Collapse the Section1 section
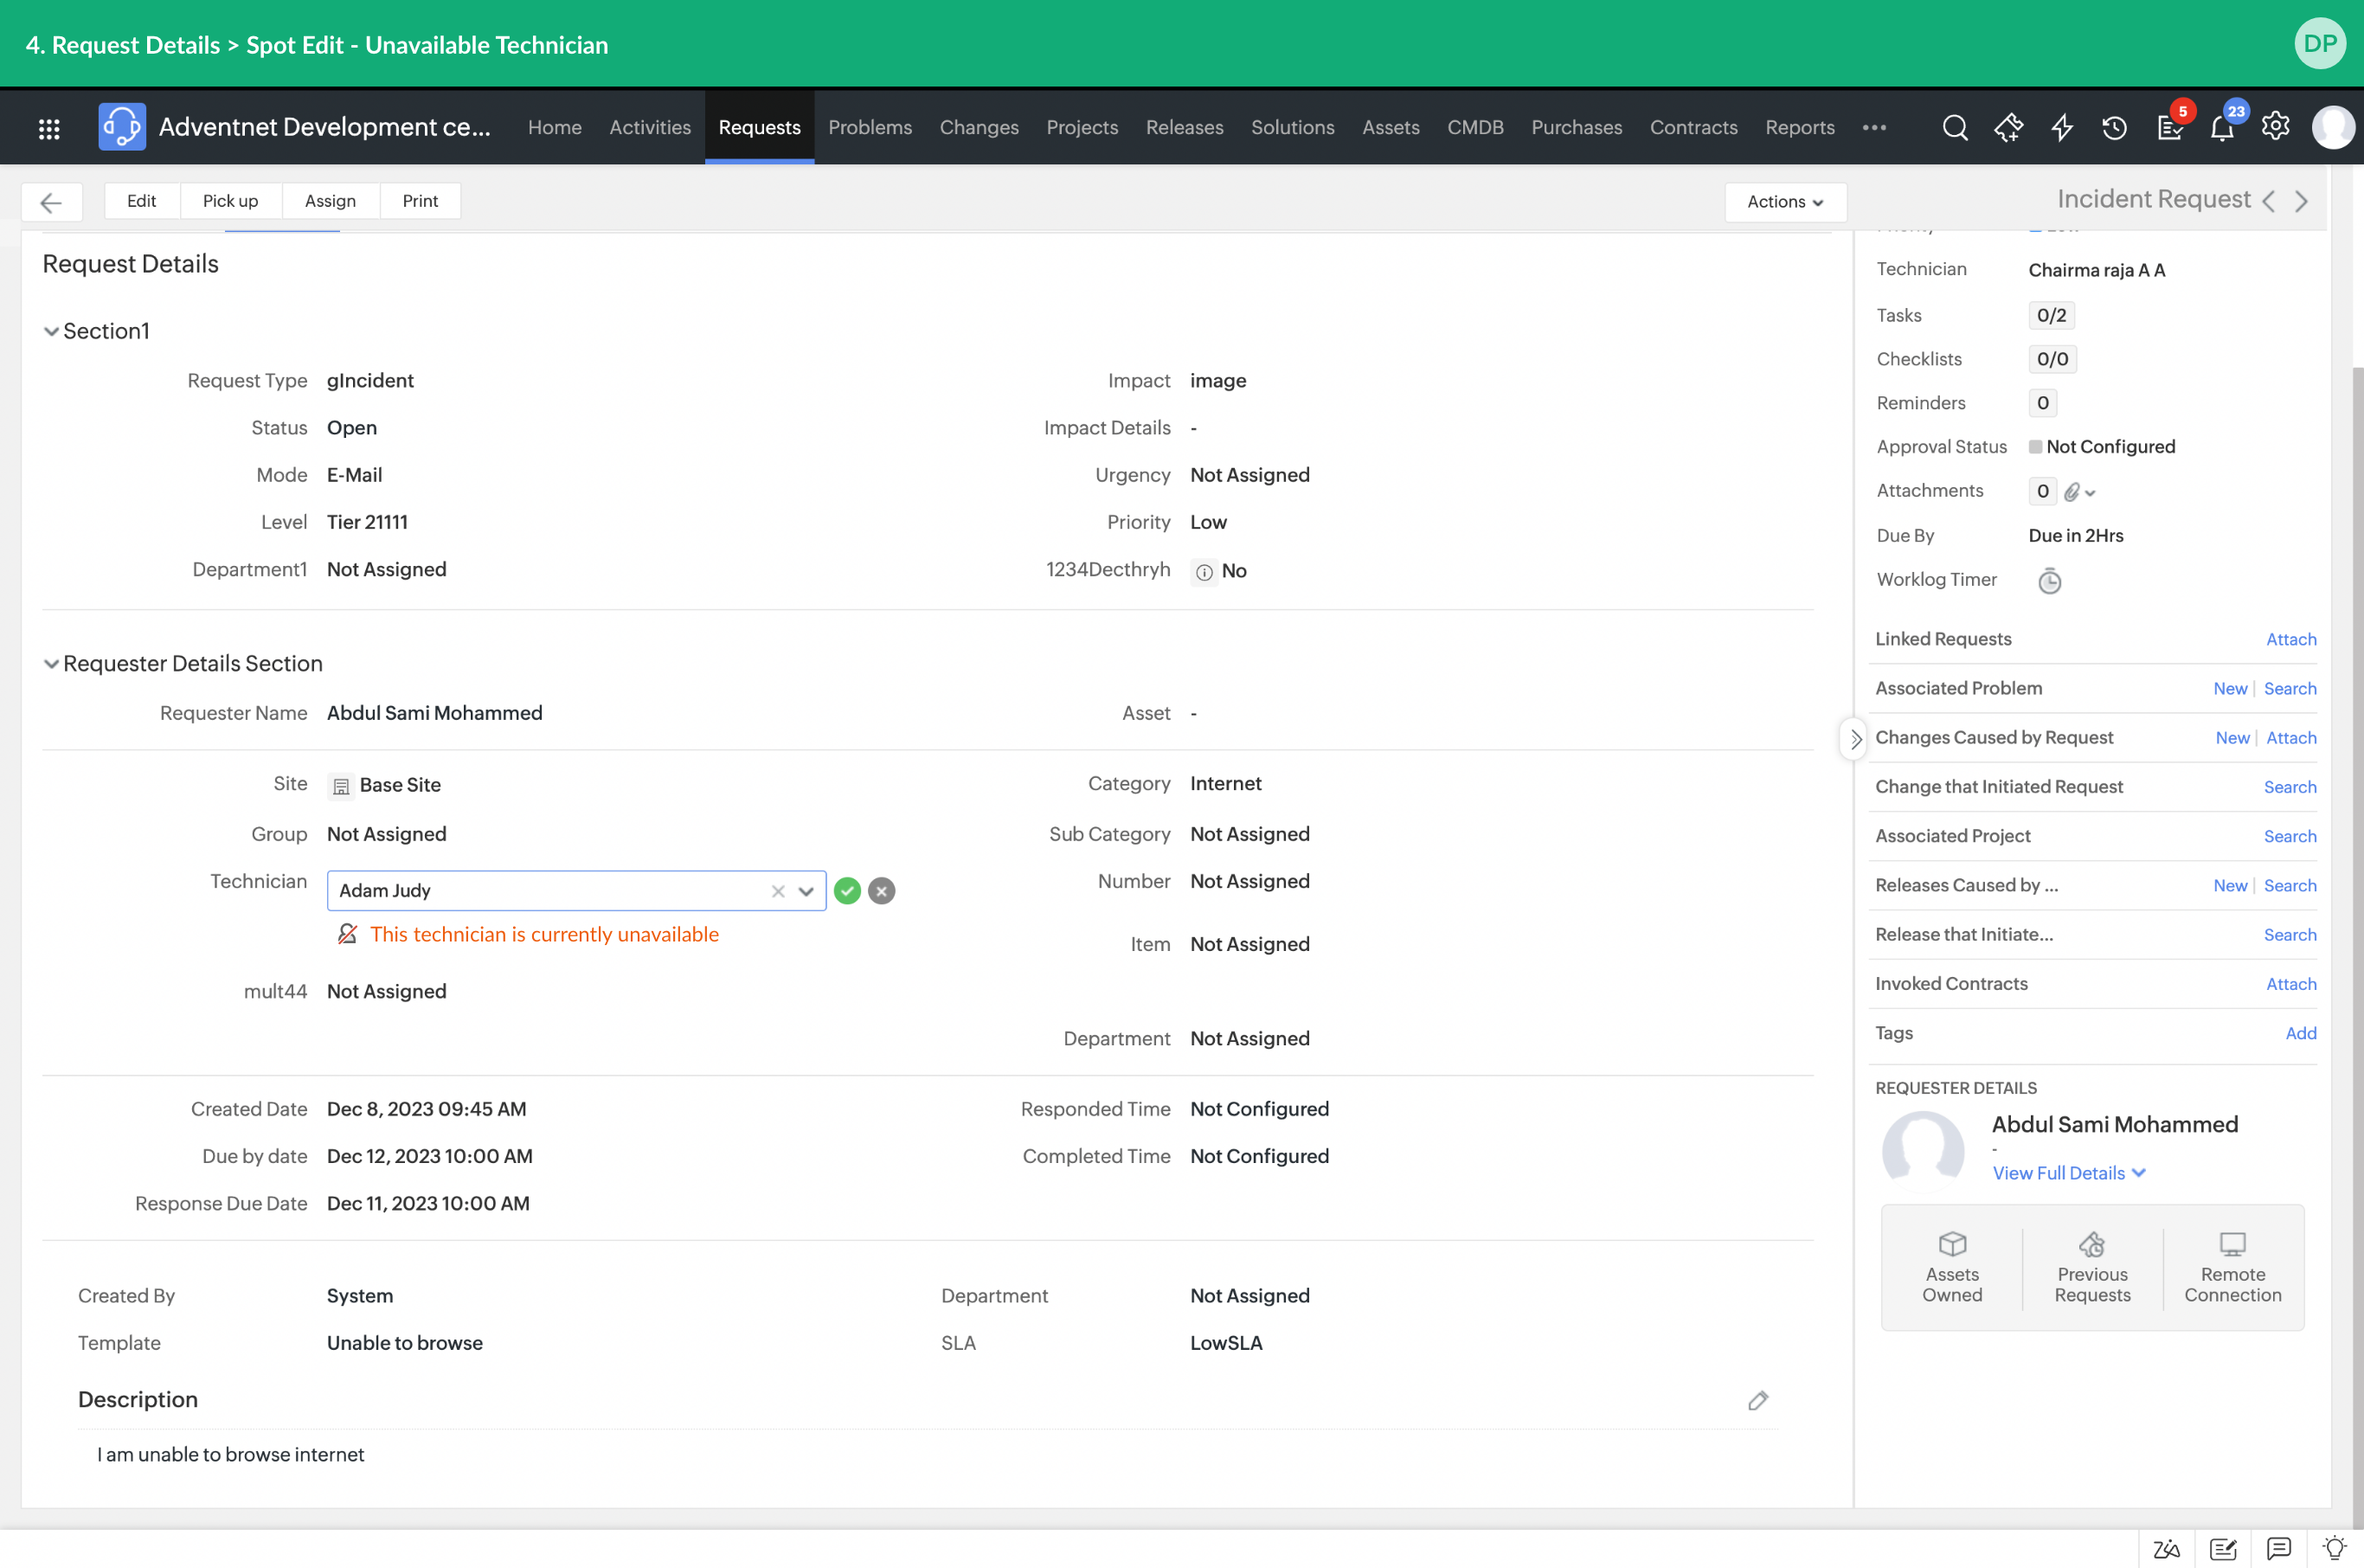 point(51,332)
